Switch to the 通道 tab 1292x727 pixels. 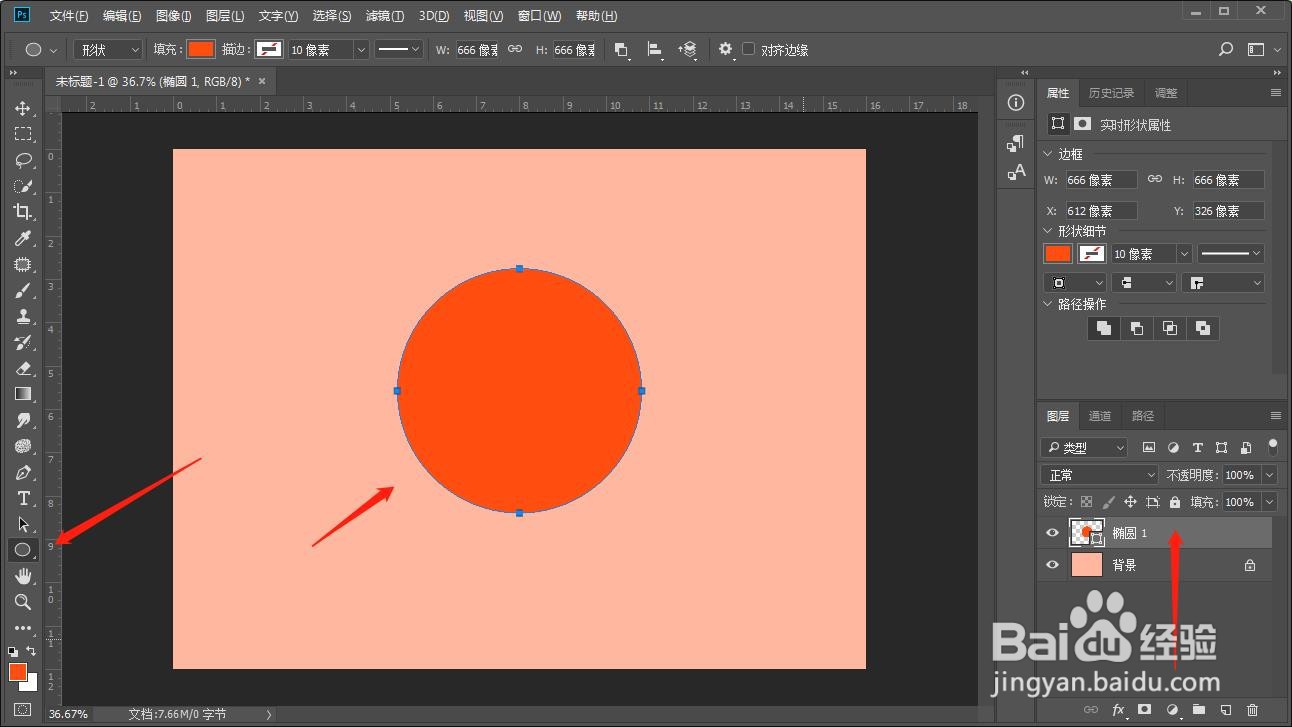tap(1100, 416)
